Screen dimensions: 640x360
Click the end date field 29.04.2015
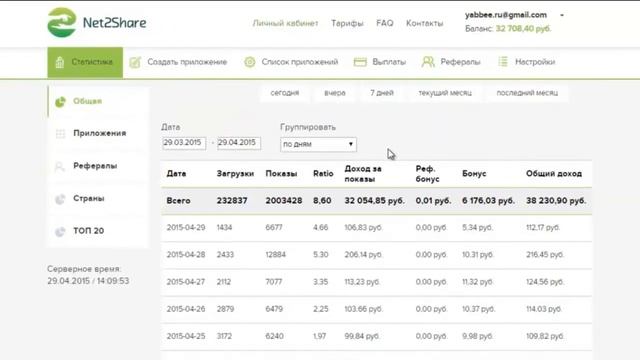239,143
